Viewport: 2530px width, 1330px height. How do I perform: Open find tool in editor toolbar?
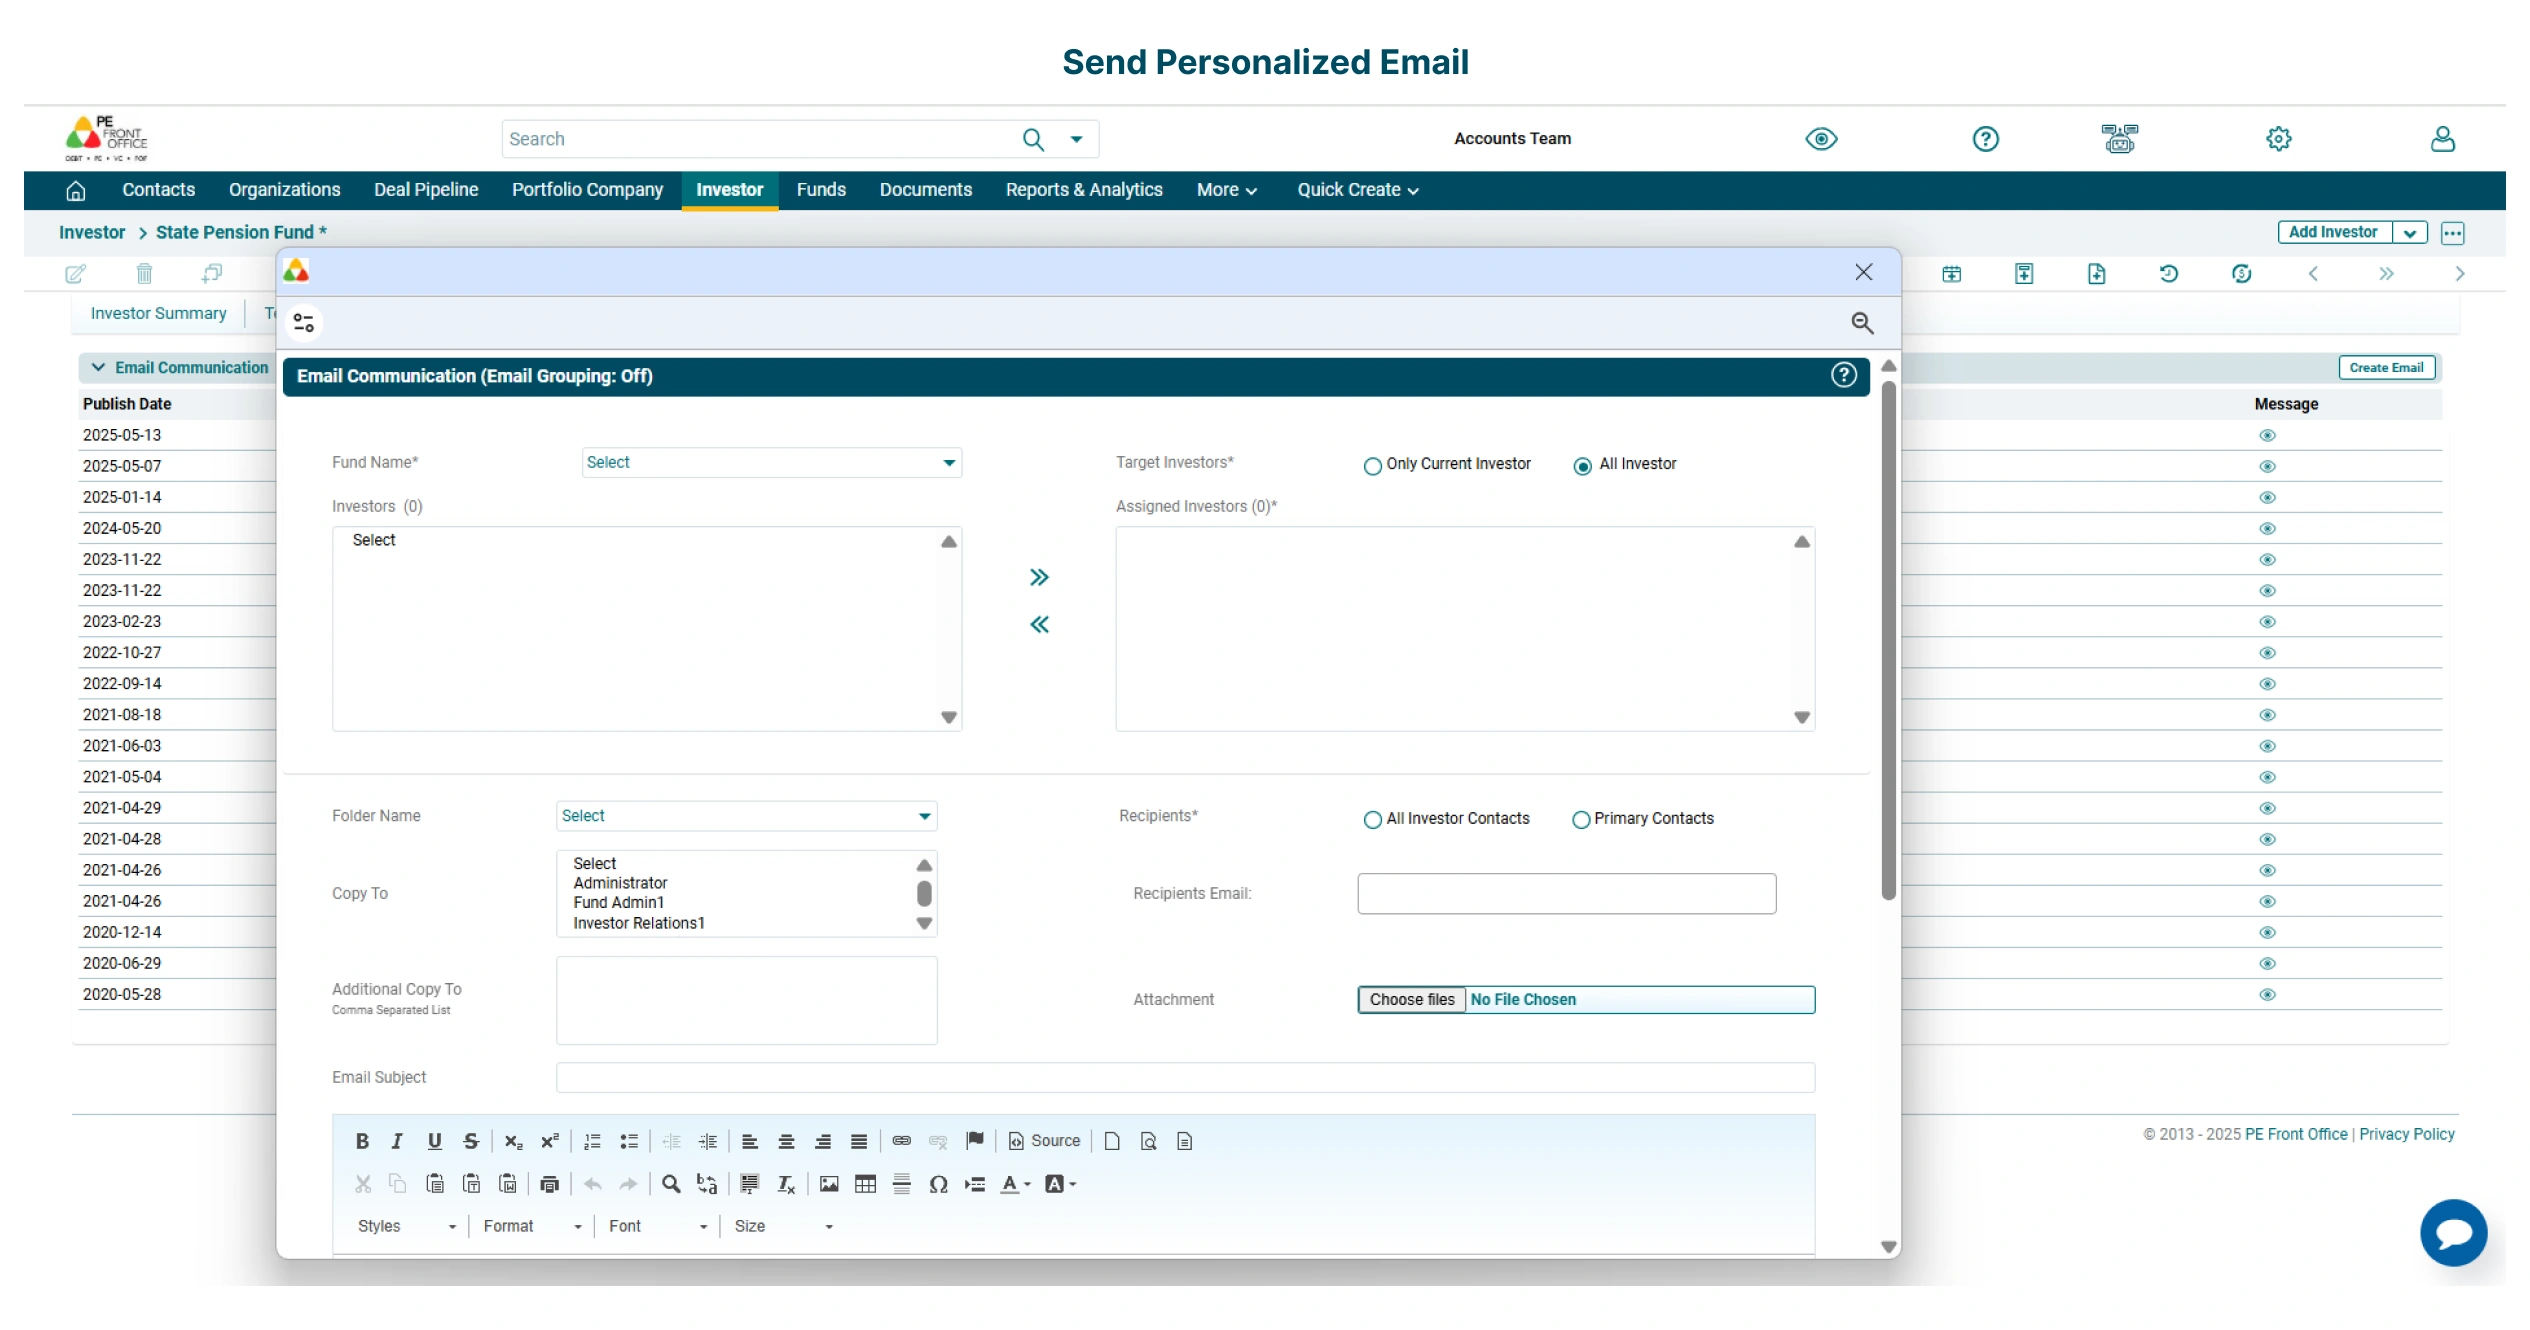671,1184
